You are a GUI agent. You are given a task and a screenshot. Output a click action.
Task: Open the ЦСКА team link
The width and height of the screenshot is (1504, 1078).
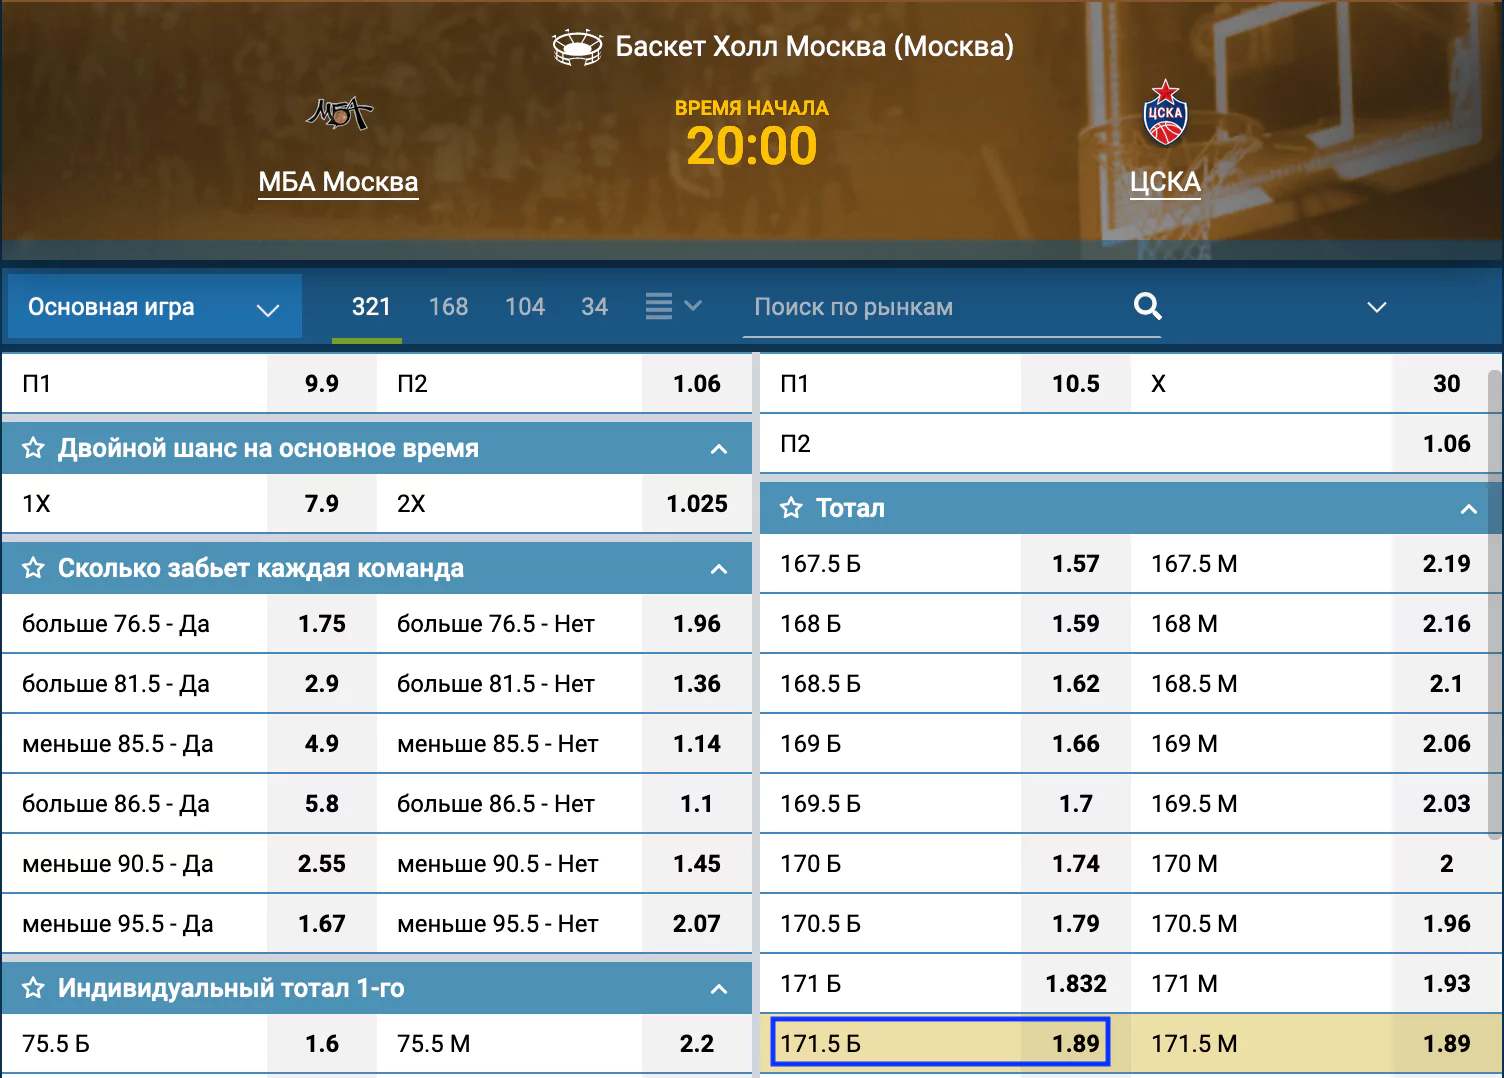pyautogui.click(x=1165, y=182)
